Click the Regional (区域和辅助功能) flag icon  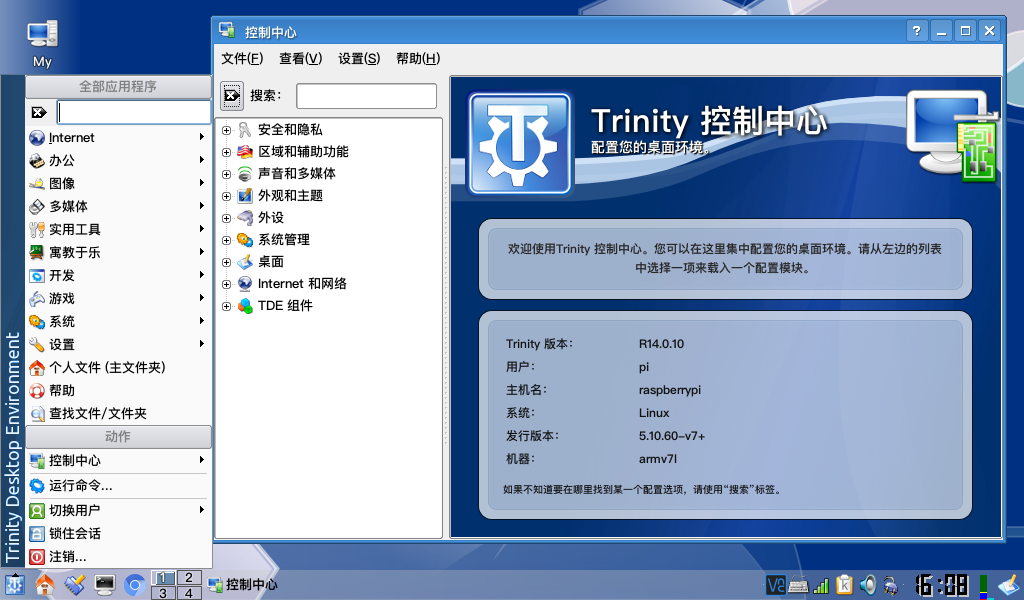coord(245,152)
